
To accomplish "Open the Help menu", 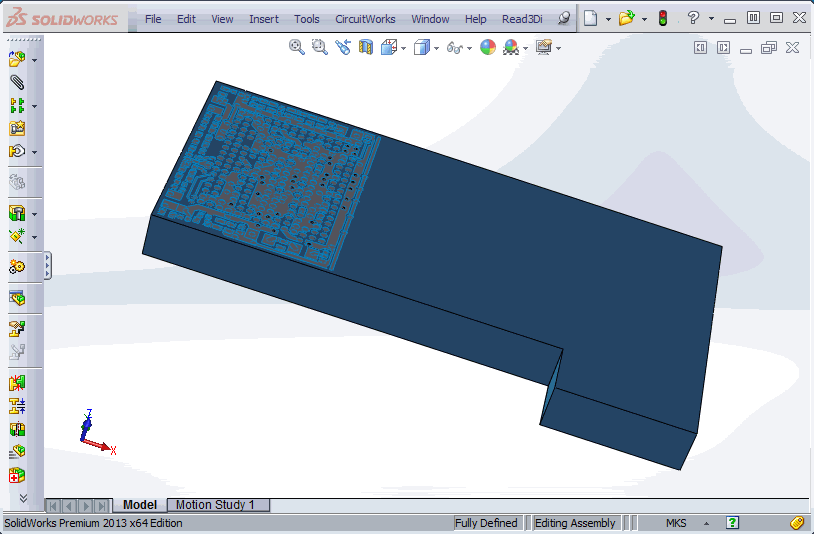I will (475, 19).
